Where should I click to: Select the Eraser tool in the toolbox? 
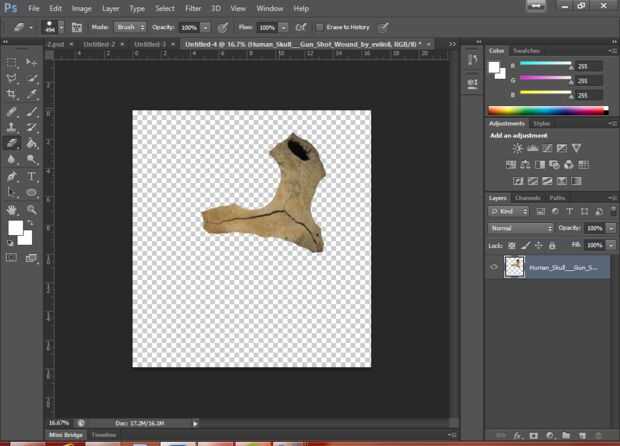11,143
